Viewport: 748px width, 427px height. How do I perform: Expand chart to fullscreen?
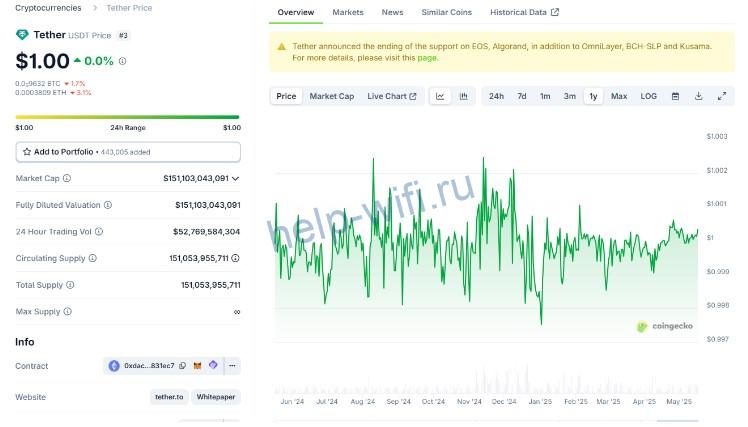722,96
